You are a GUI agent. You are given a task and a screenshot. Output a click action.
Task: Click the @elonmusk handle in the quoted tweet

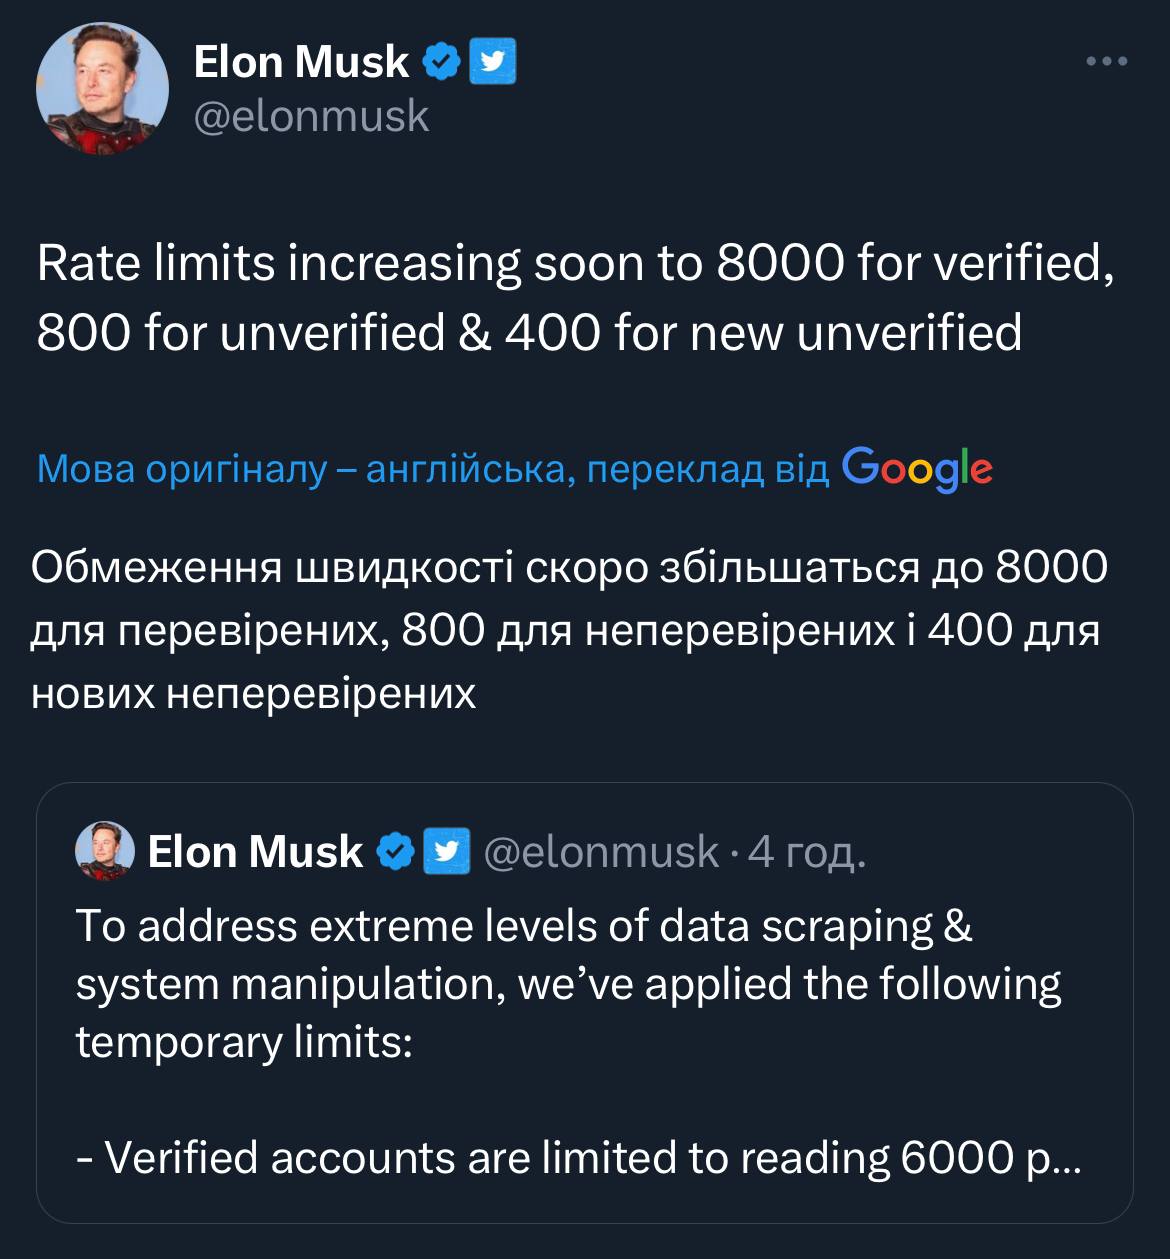601,852
